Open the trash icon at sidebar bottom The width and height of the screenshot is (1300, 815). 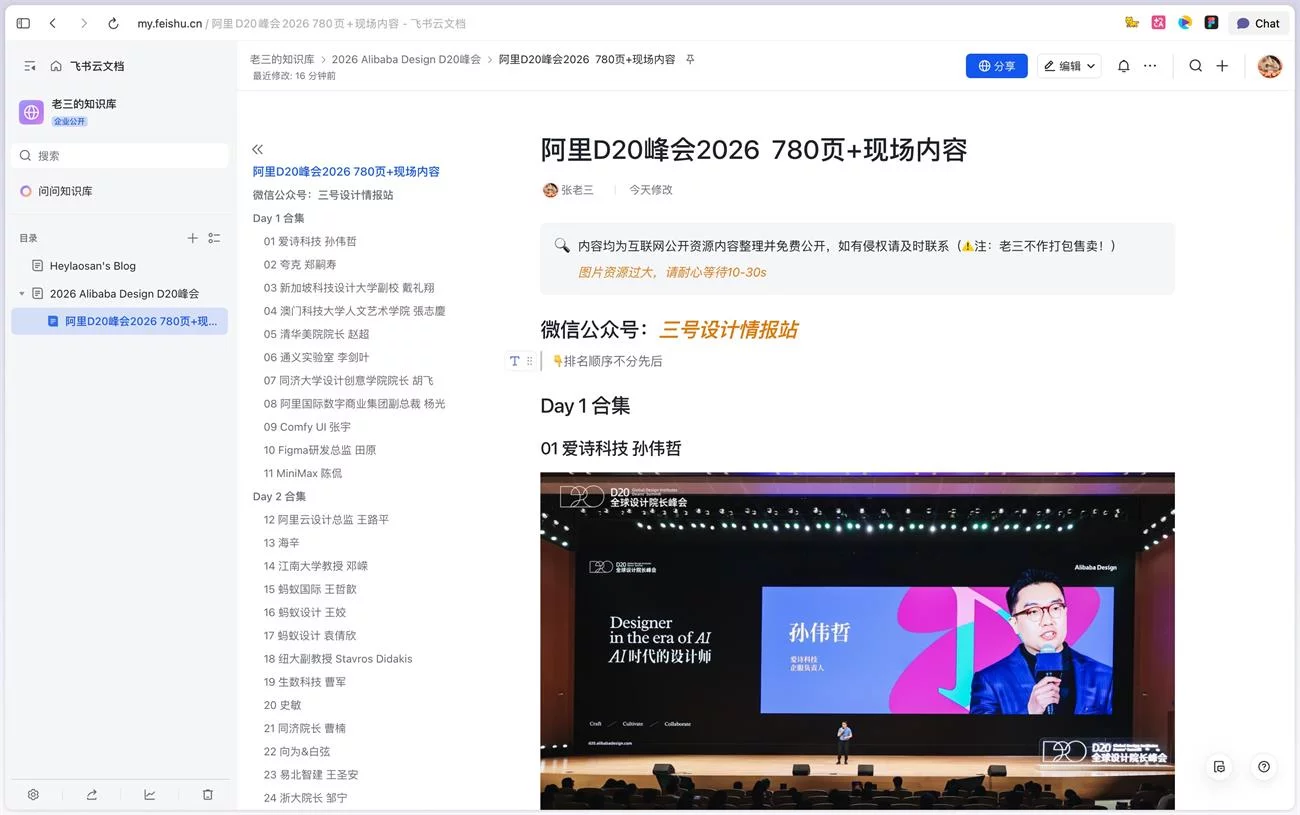point(208,795)
